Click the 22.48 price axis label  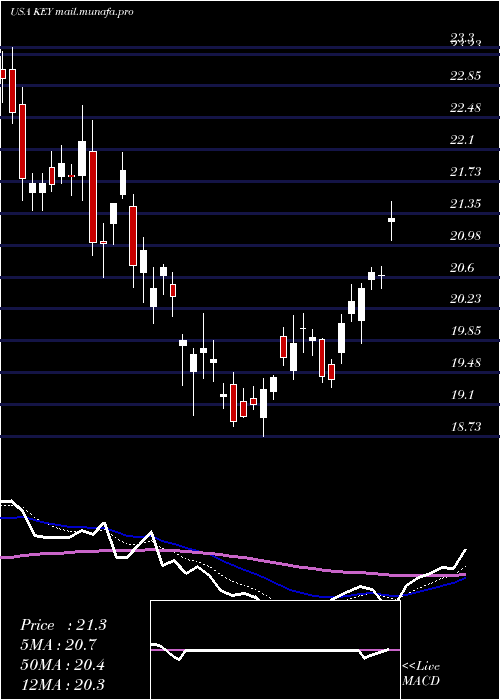point(466,108)
